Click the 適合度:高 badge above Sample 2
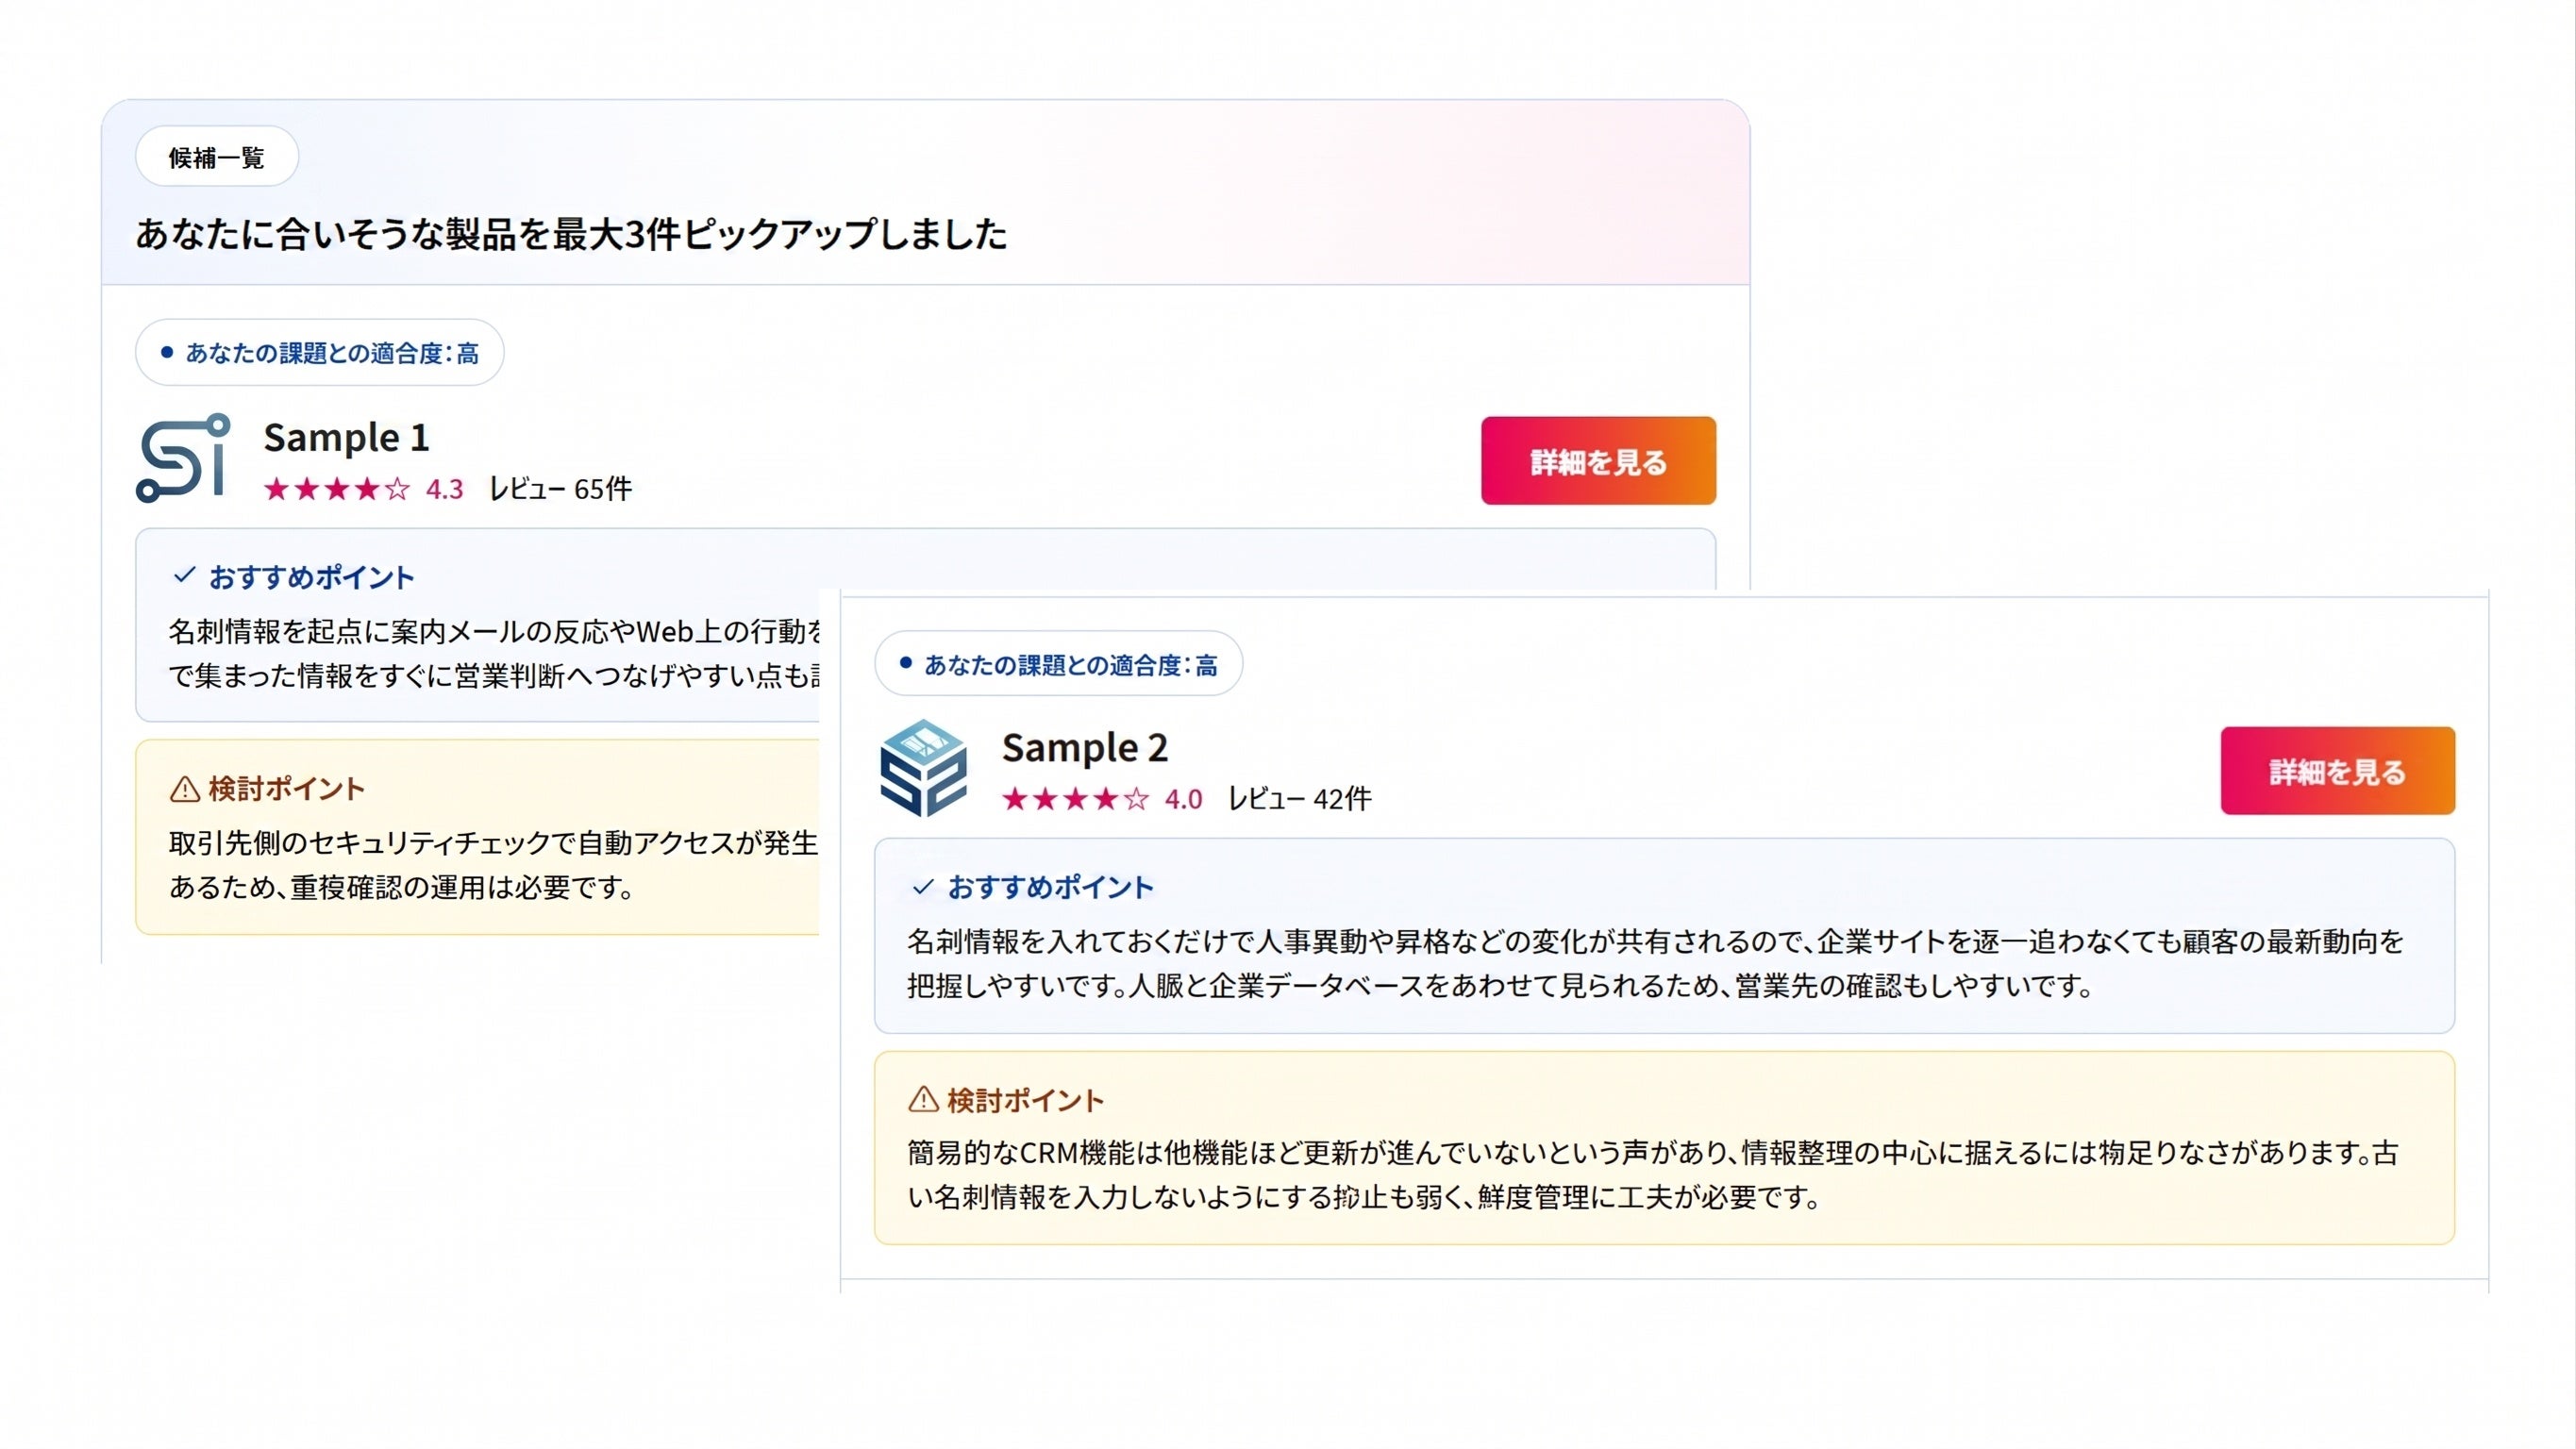This screenshot has width=2576, height=1449. (1059, 664)
